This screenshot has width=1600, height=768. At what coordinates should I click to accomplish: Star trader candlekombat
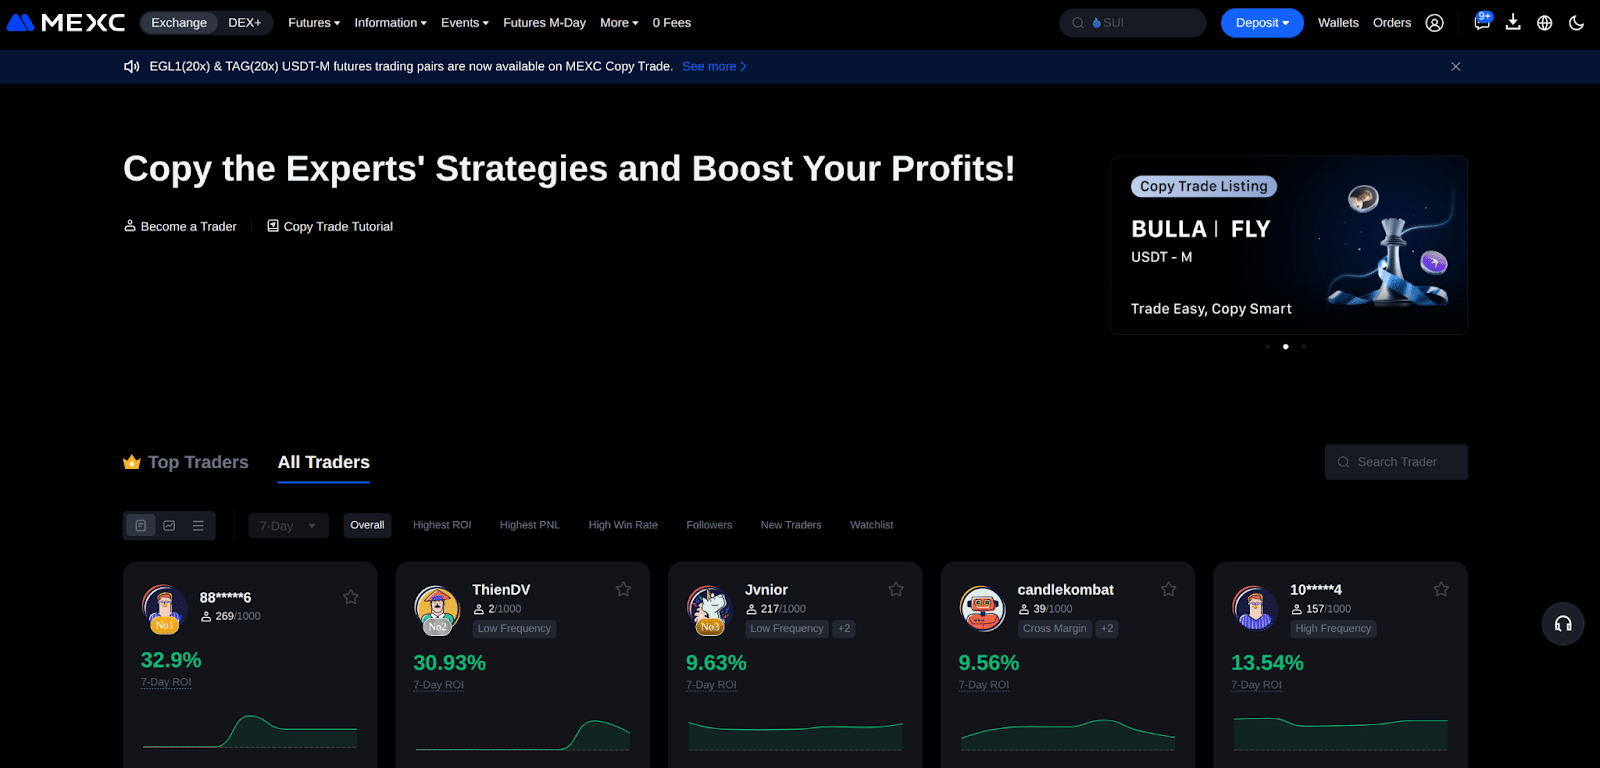pyautogui.click(x=1168, y=589)
